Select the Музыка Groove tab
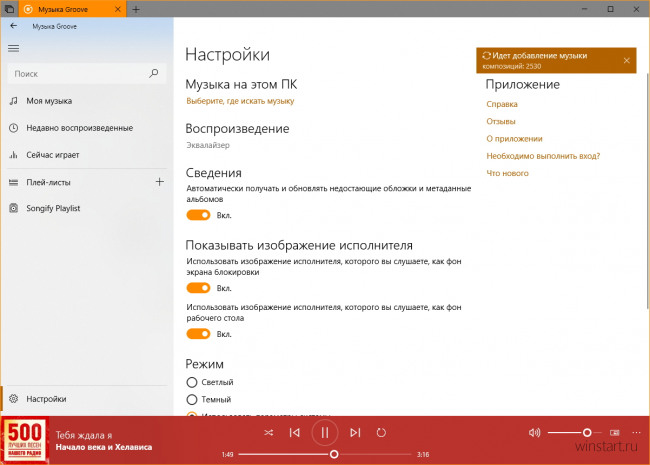This screenshot has height=465, width=650. [x=72, y=9]
